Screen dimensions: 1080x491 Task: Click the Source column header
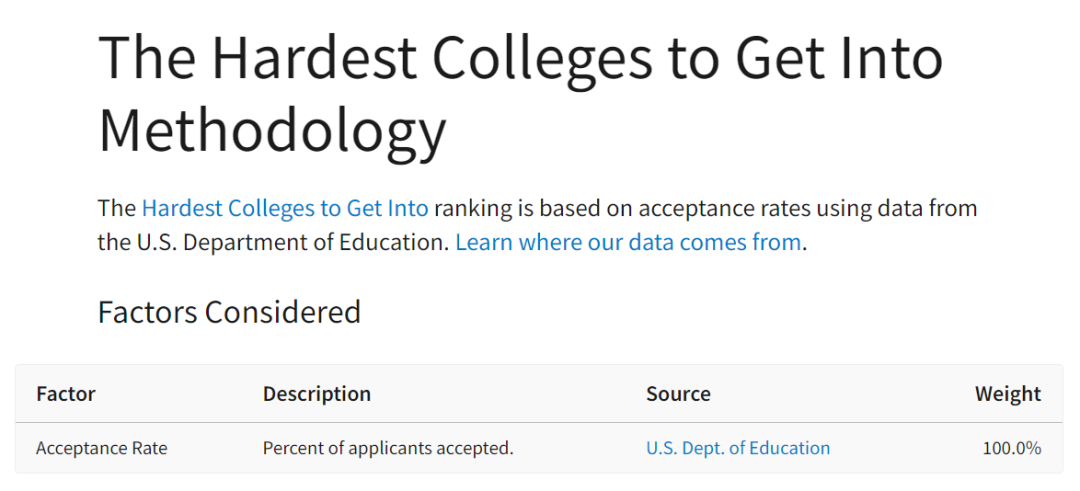point(678,394)
